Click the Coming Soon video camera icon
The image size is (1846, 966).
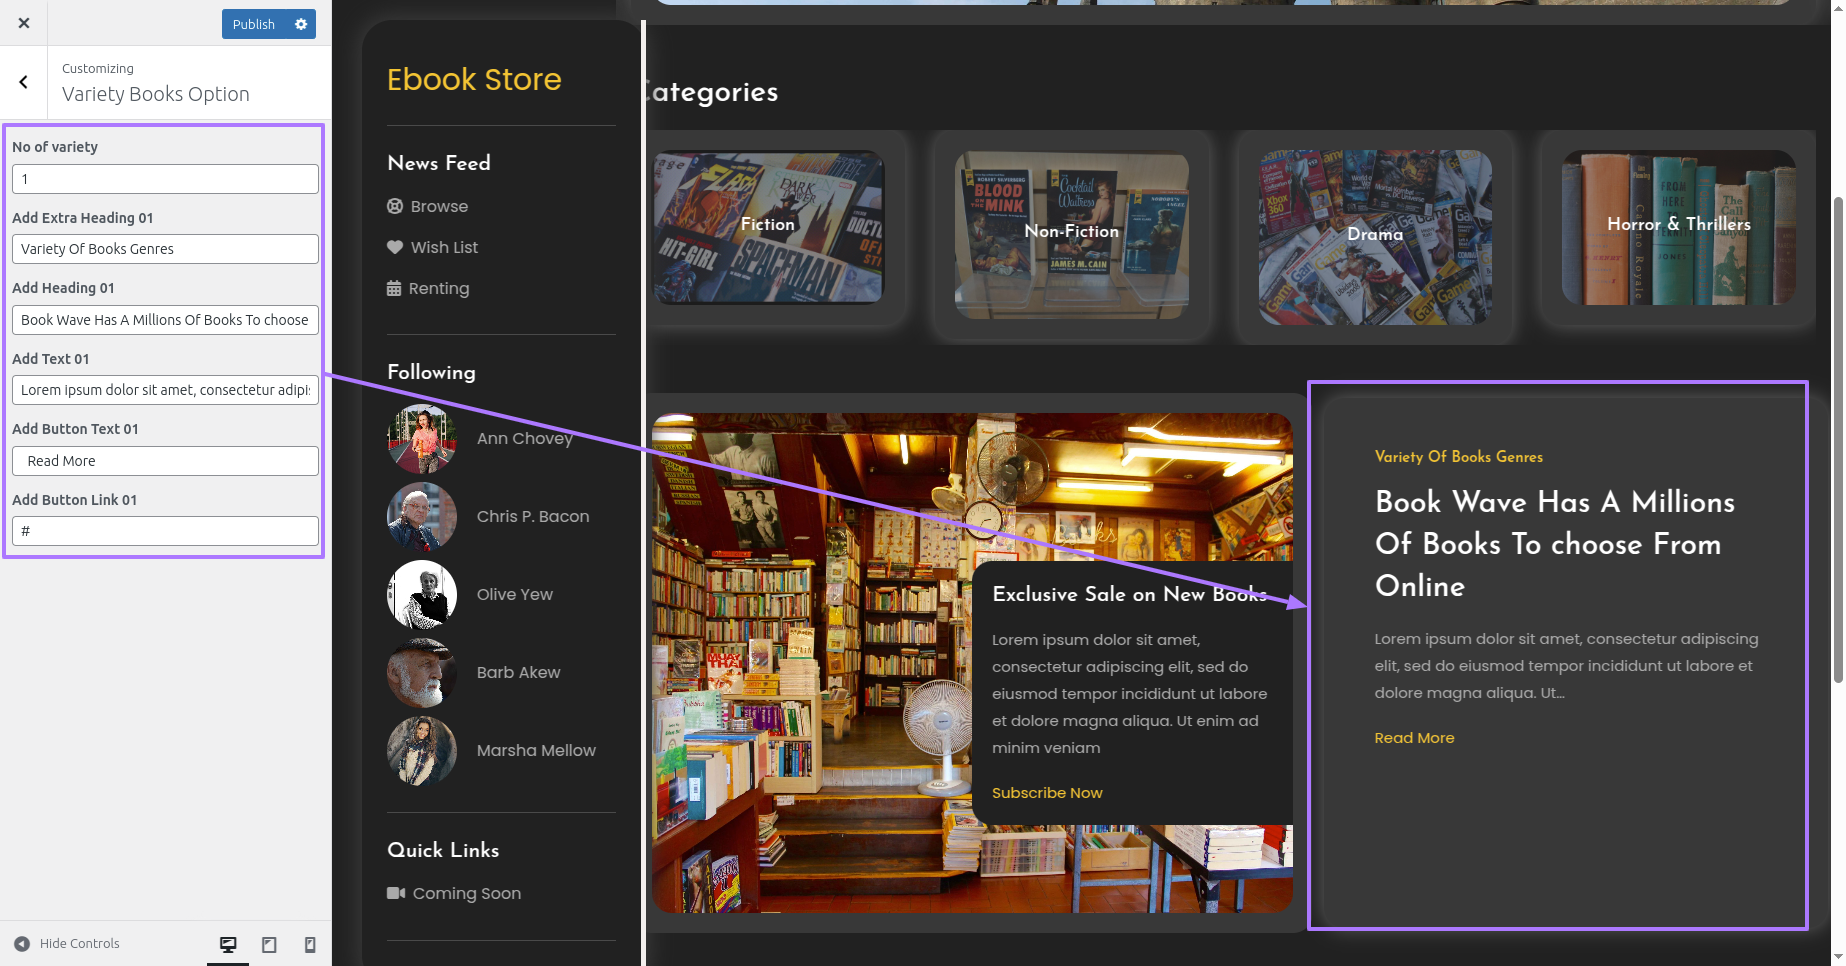(x=396, y=893)
